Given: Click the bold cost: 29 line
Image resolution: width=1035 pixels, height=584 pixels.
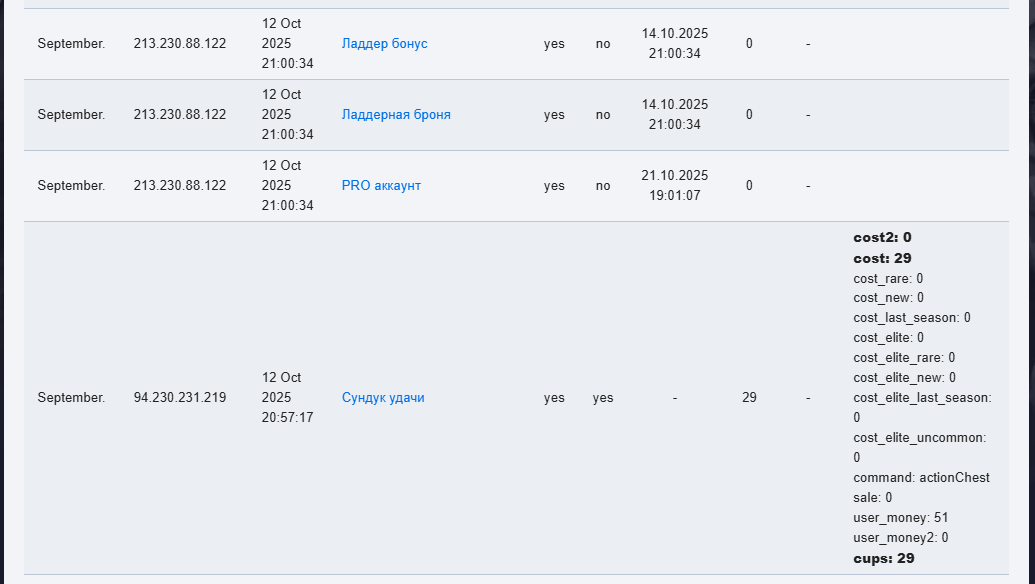Looking at the screenshot, I should [882, 258].
